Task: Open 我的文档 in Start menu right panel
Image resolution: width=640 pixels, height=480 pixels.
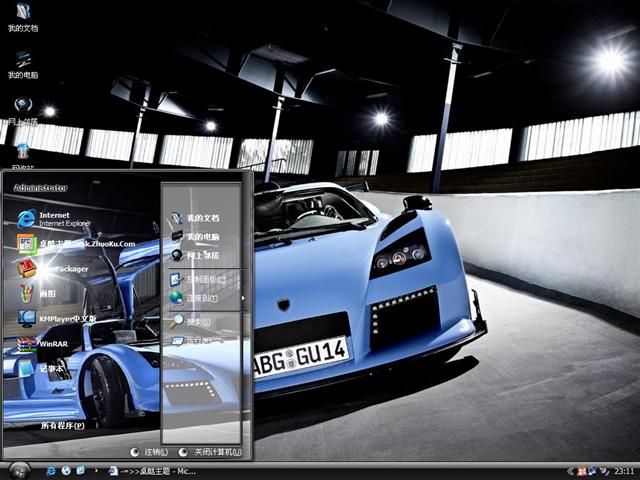Action: pyautogui.click(x=201, y=217)
